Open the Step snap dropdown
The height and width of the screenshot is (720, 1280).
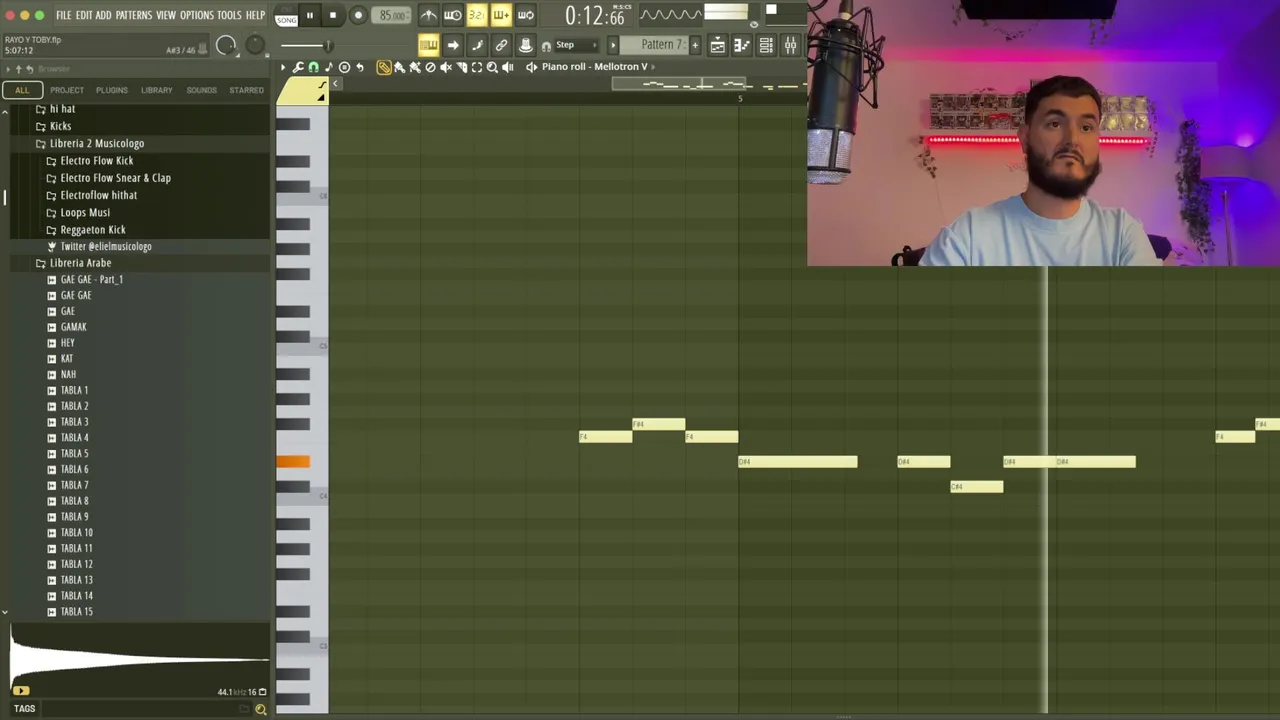(x=576, y=45)
